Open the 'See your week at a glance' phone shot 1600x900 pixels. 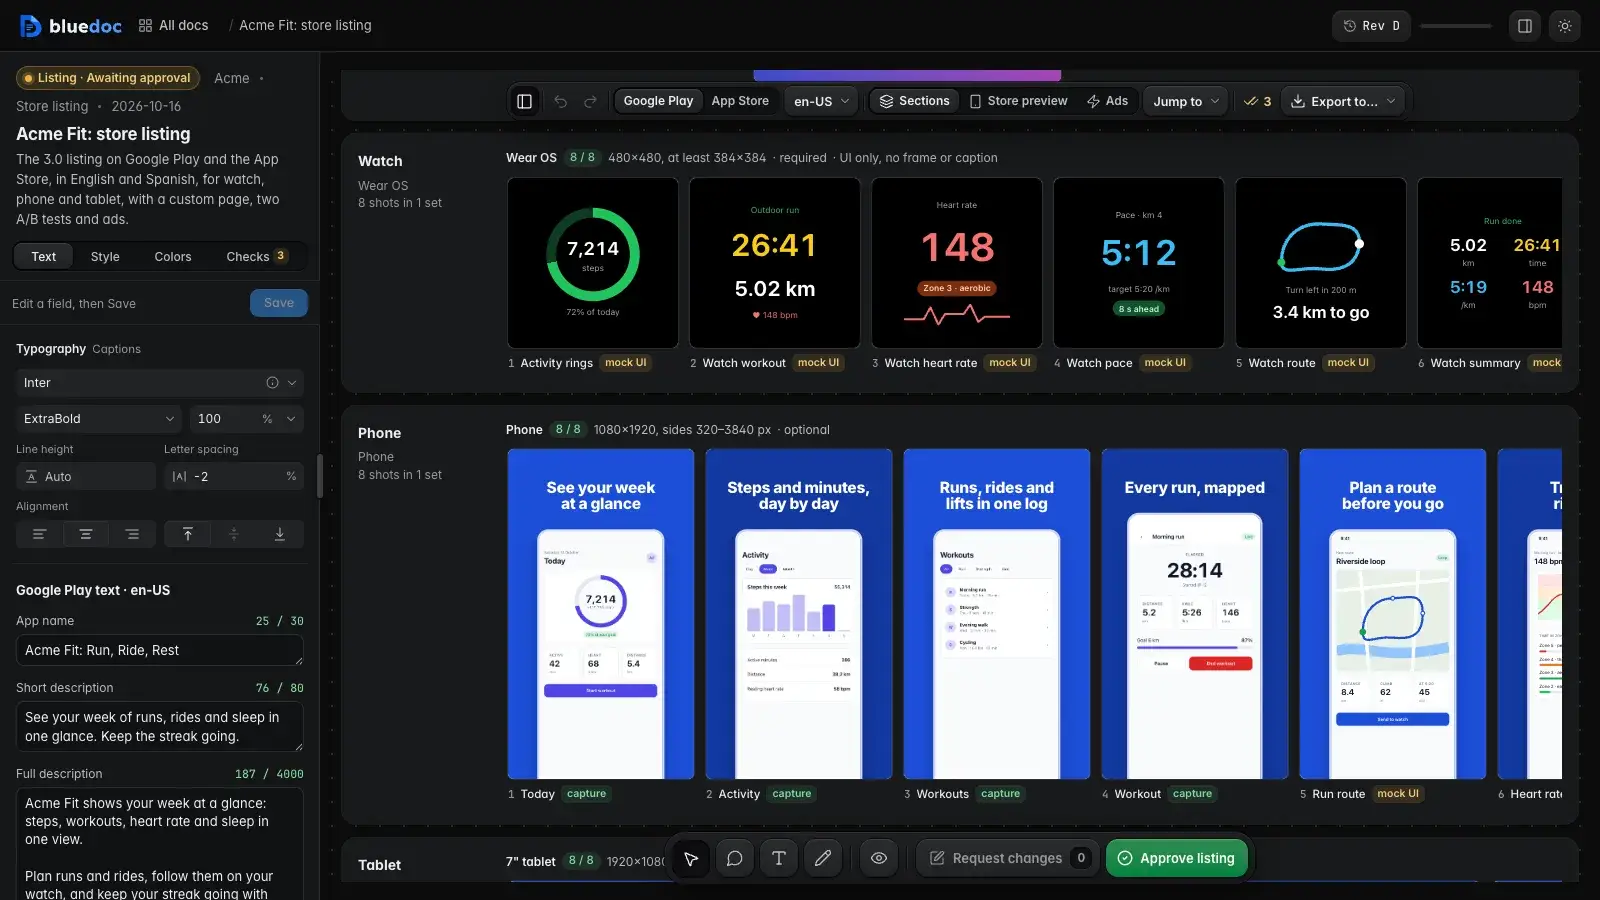pos(601,614)
